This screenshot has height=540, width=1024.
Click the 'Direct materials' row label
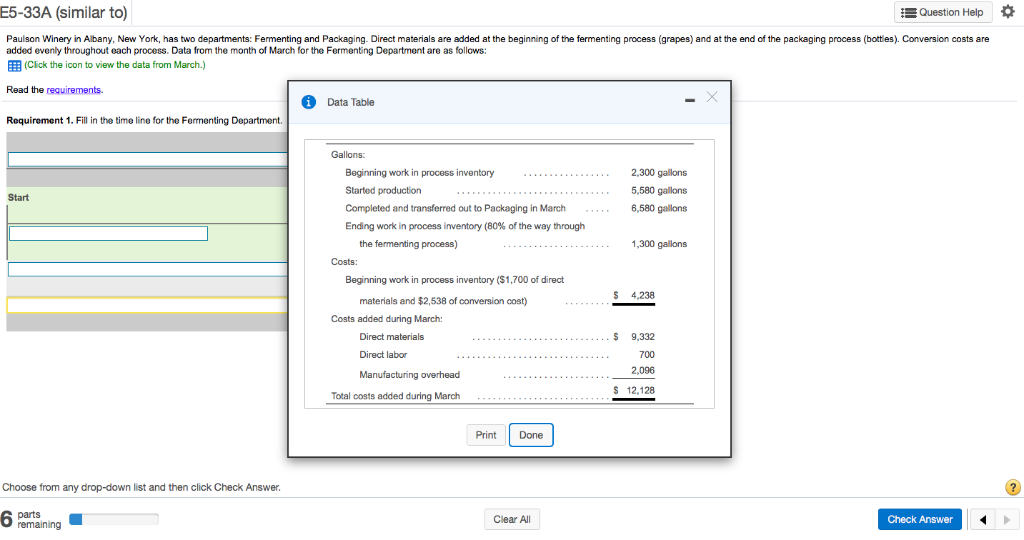391,336
